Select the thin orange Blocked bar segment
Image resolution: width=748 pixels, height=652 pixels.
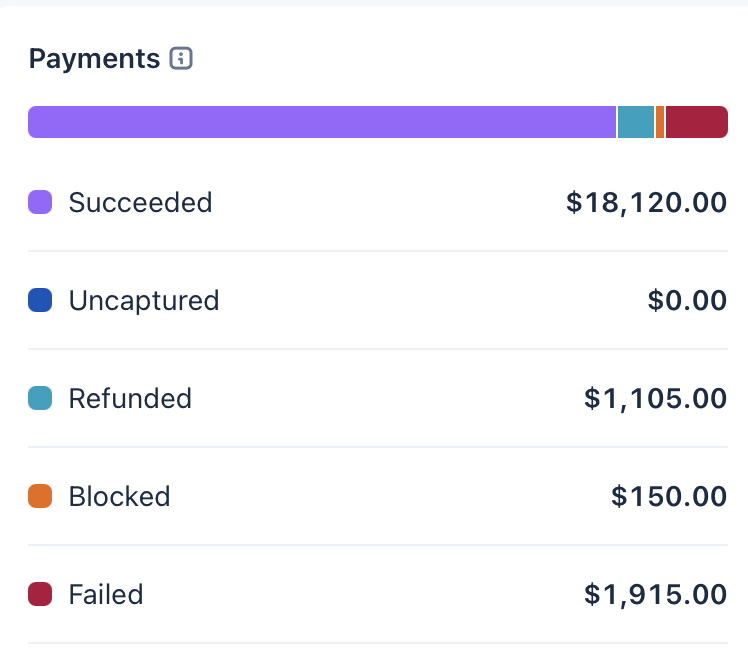pyautogui.click(x=660, y=122)
